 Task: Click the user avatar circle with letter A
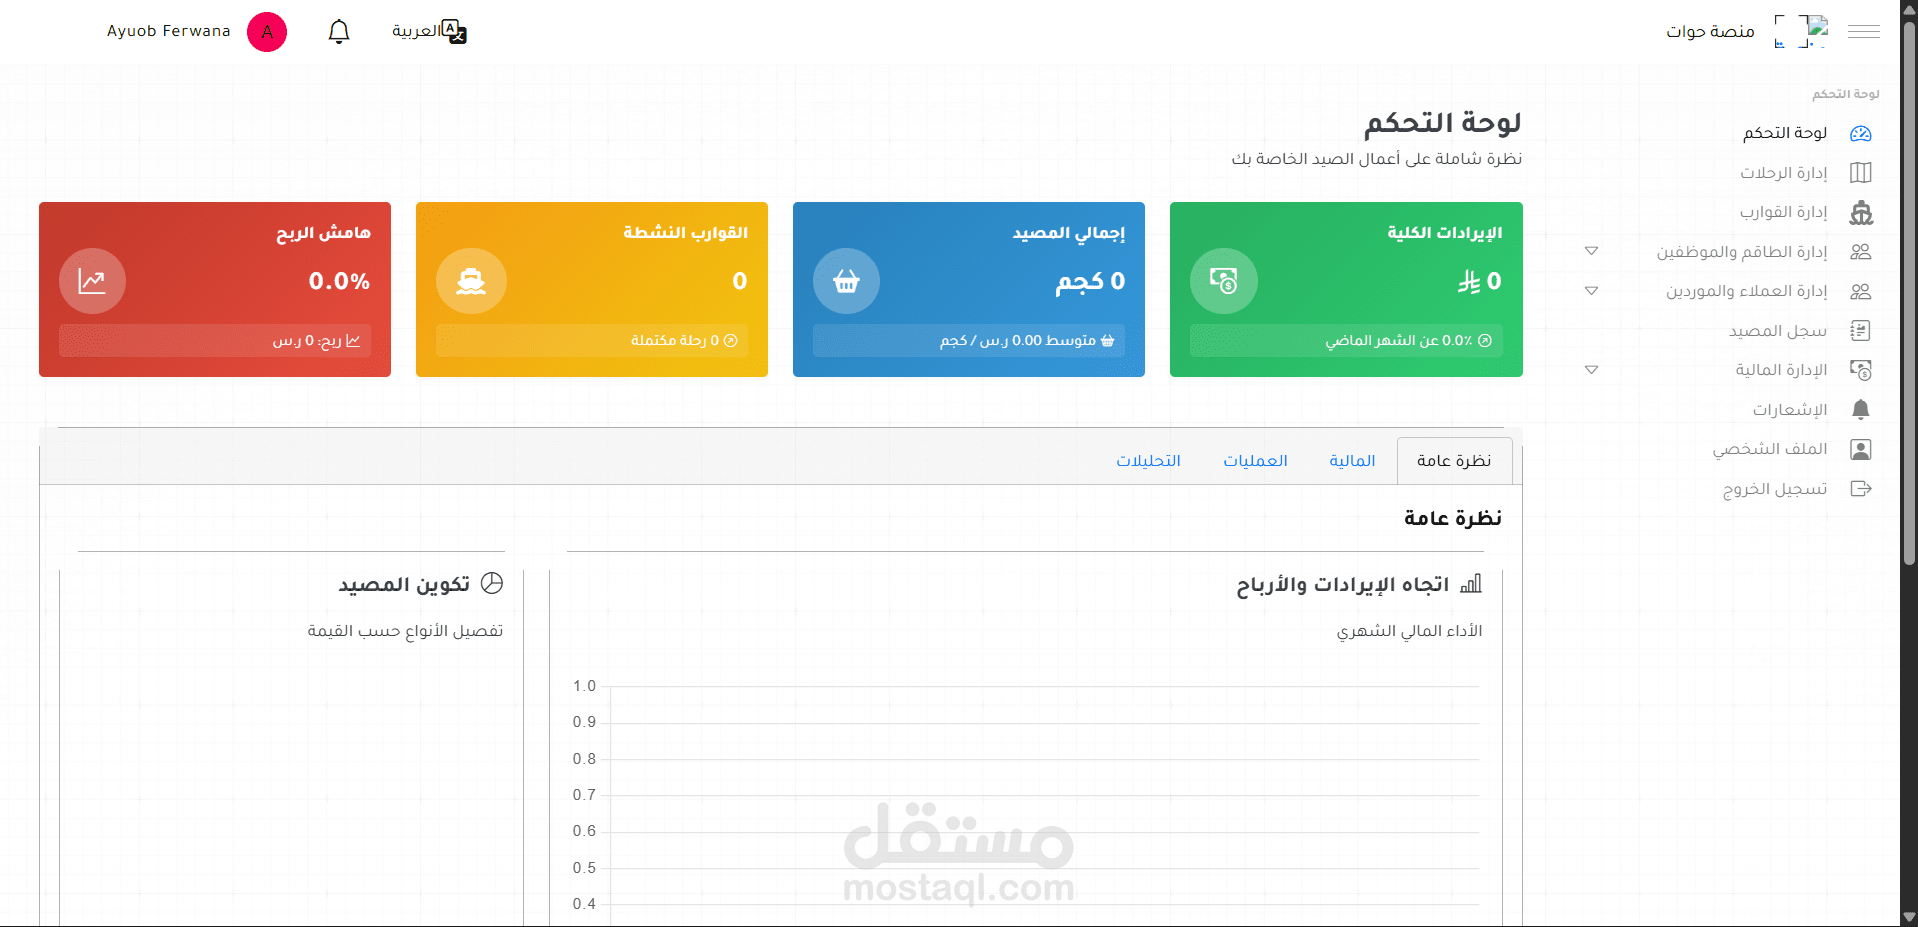point(267,32)
